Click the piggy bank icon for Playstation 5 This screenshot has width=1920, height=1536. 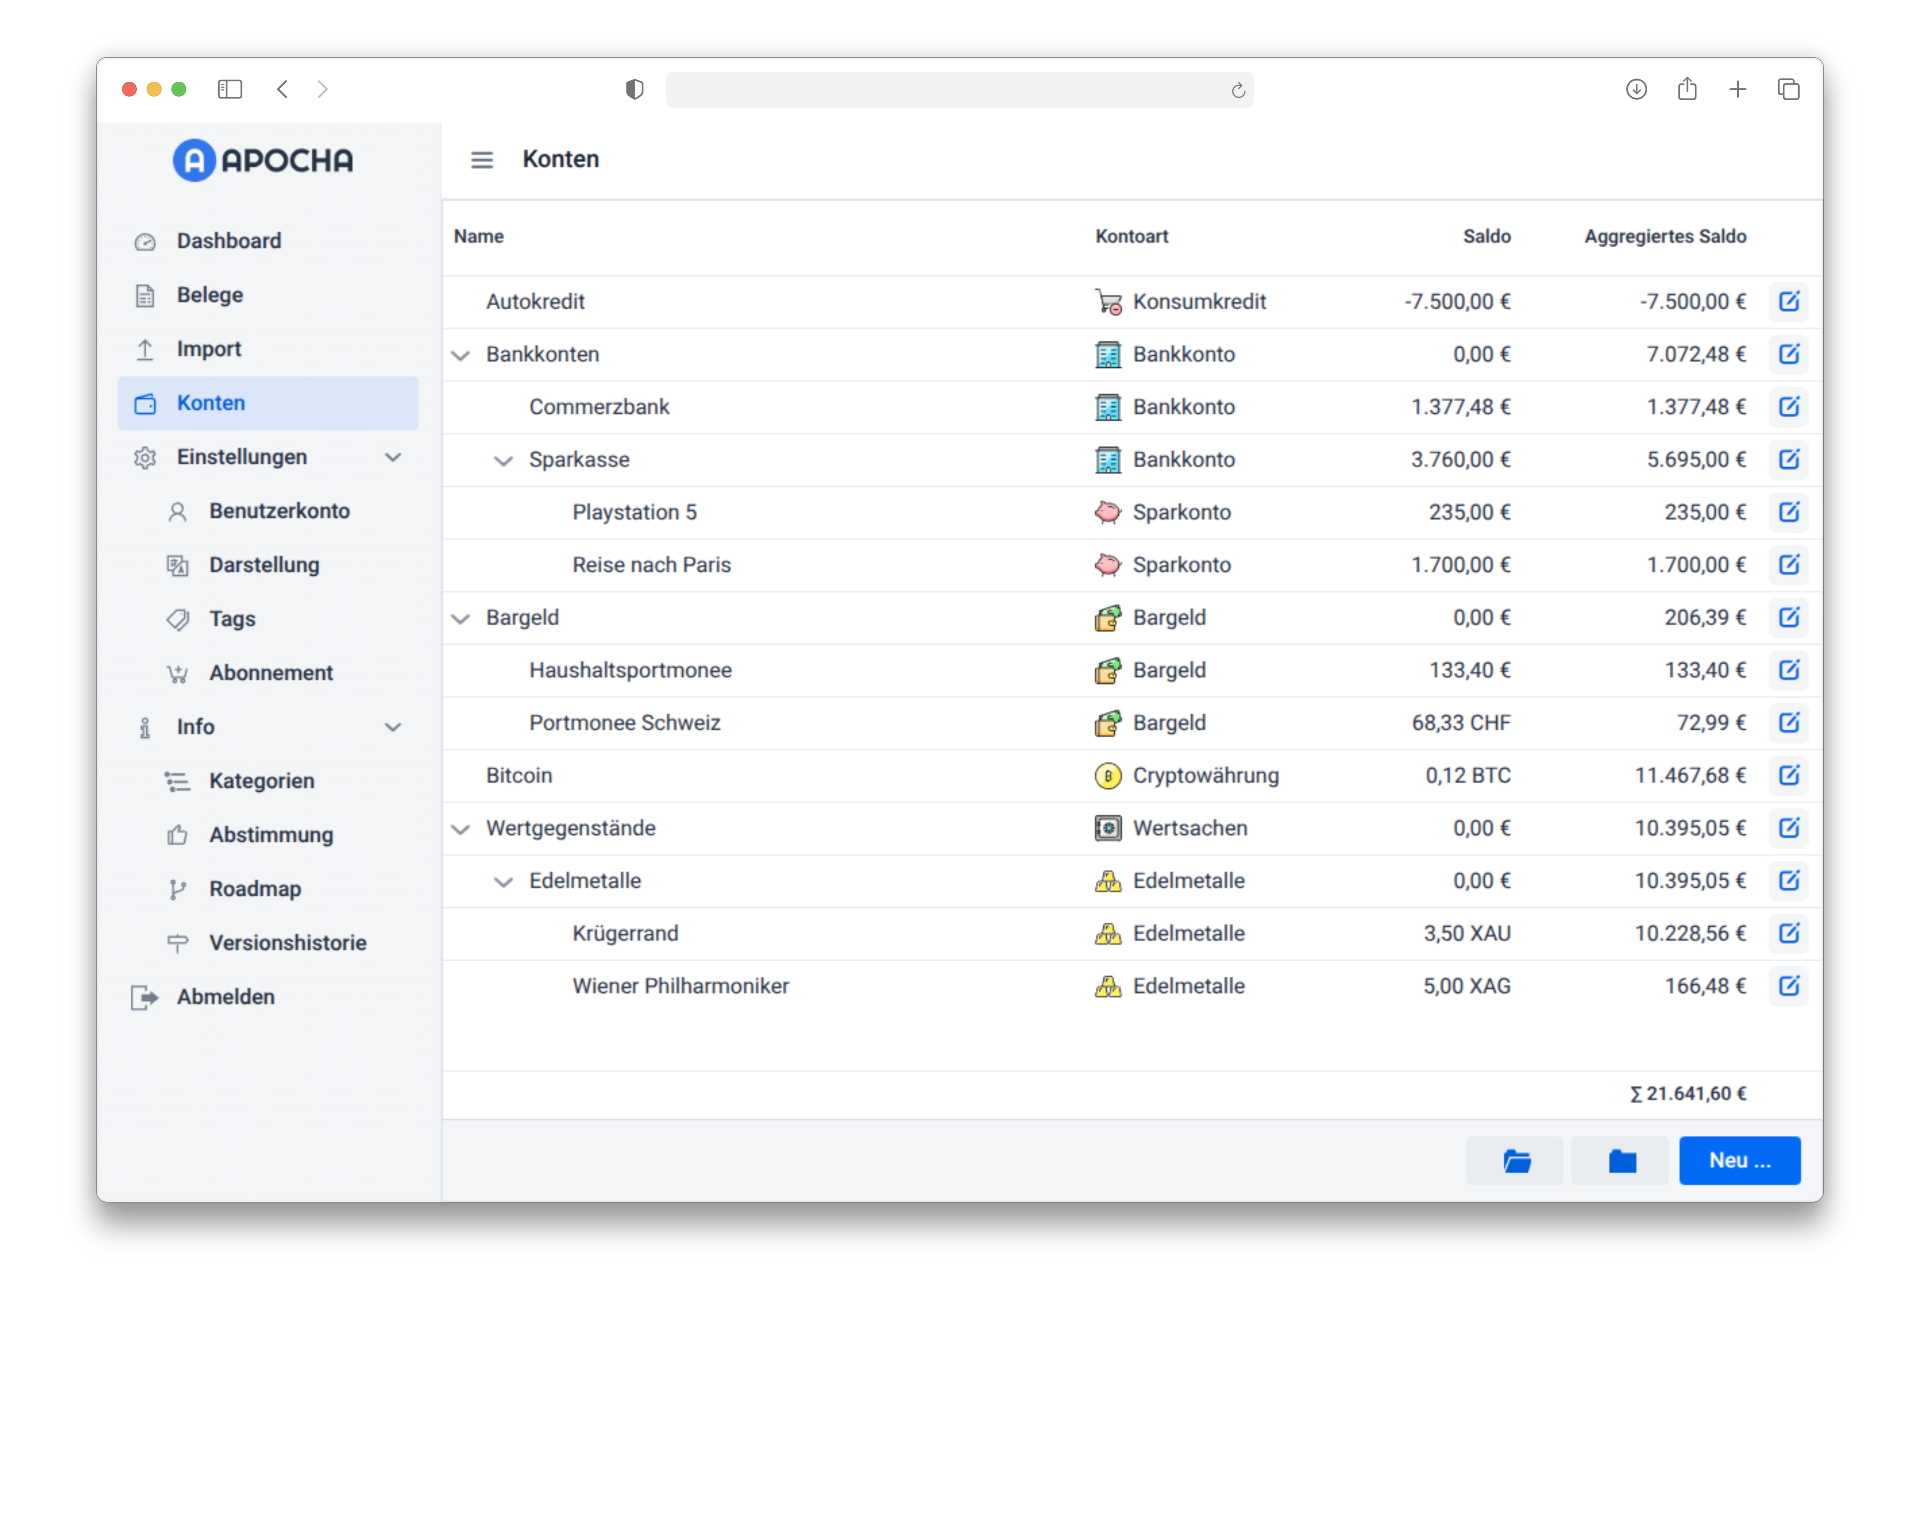(x=1108, y=512)
